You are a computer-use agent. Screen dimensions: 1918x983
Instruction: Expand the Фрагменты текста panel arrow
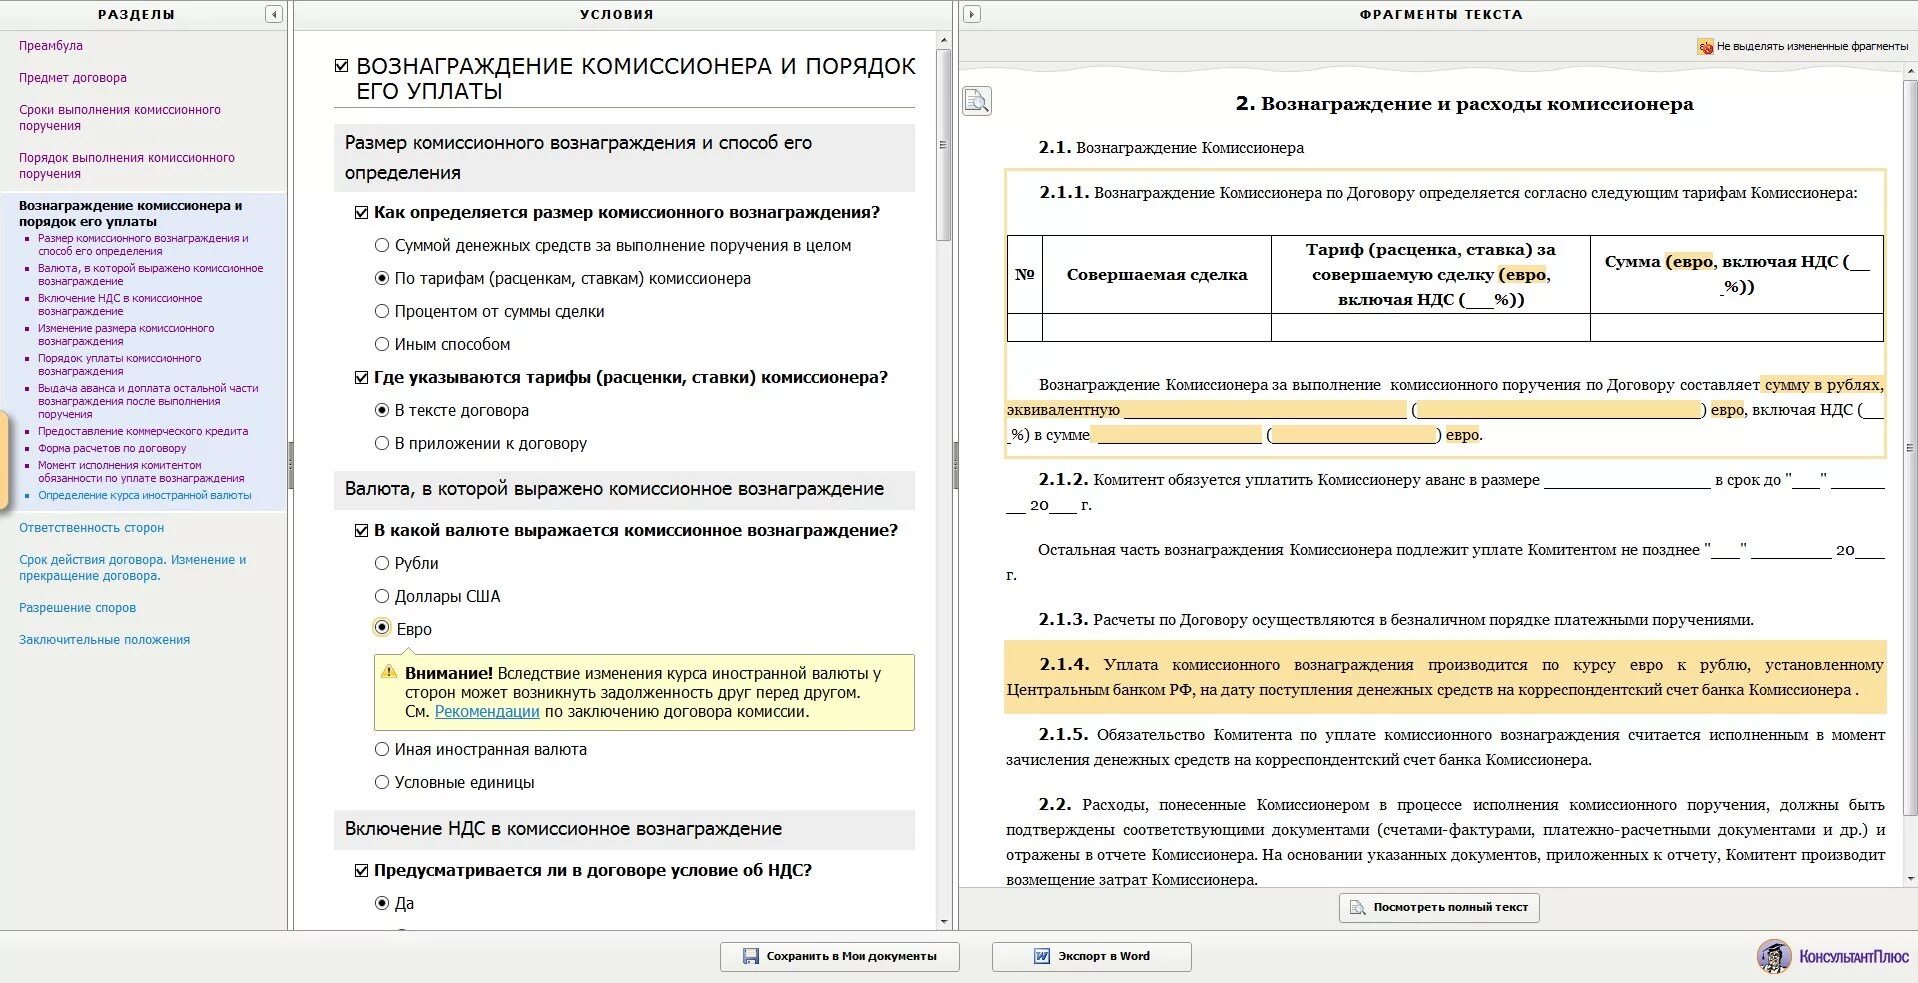tap(971, 14)
